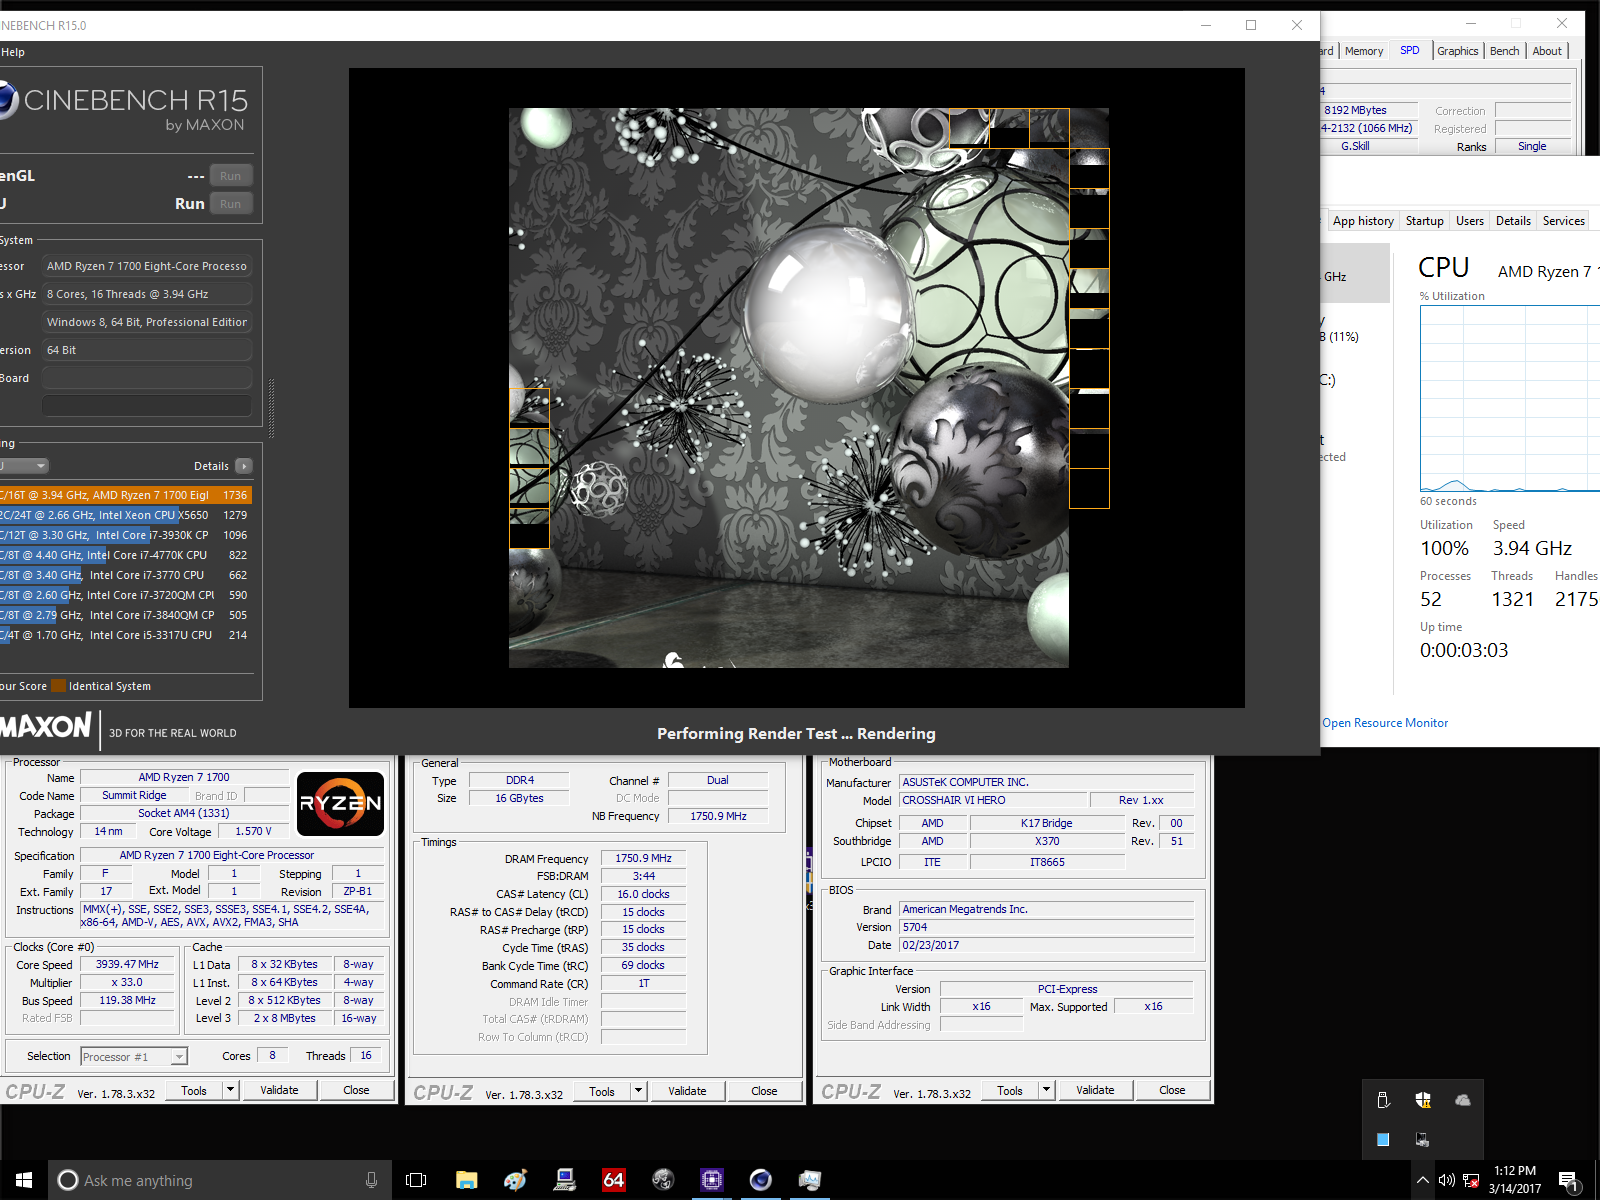Click the Cortana microphone icon

(371, 1180)
